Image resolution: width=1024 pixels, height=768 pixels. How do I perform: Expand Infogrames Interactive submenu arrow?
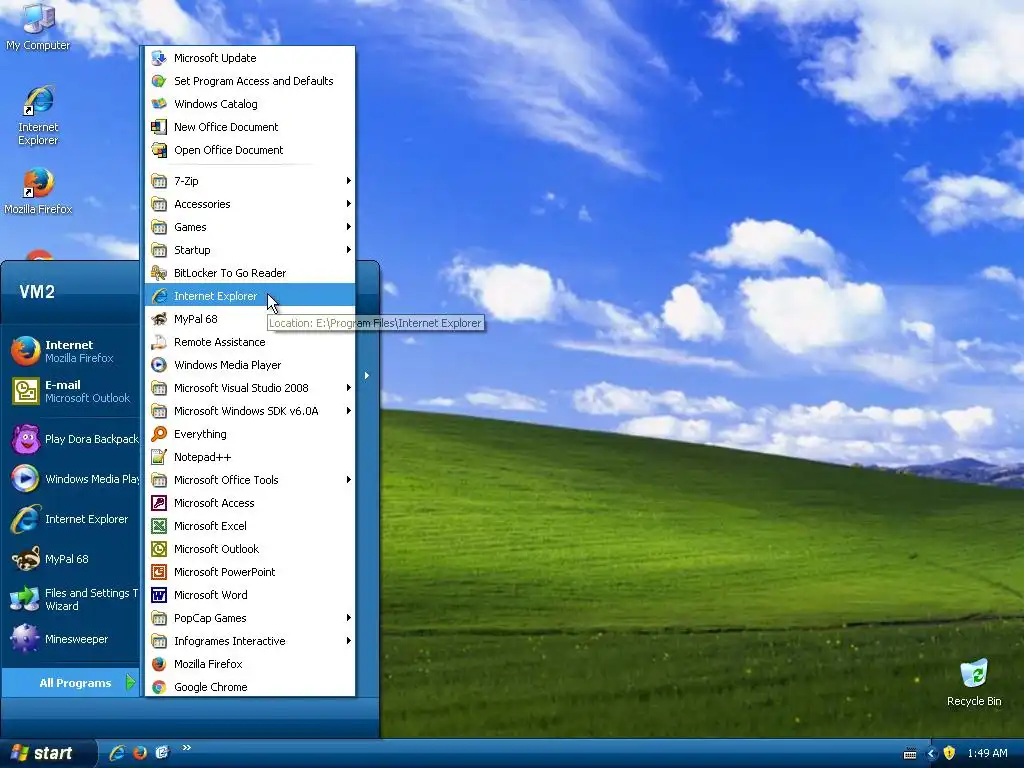tap(349, 641)
